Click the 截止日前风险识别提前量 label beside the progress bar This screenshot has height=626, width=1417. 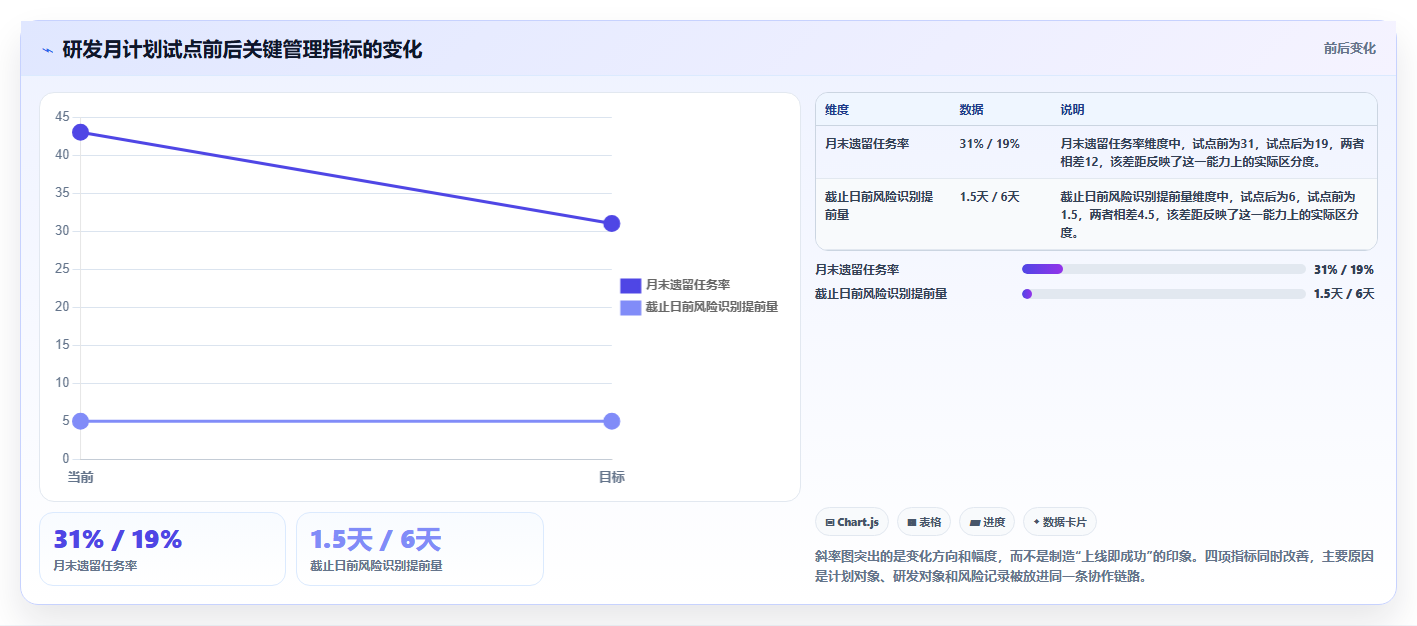tap(881, 294)
